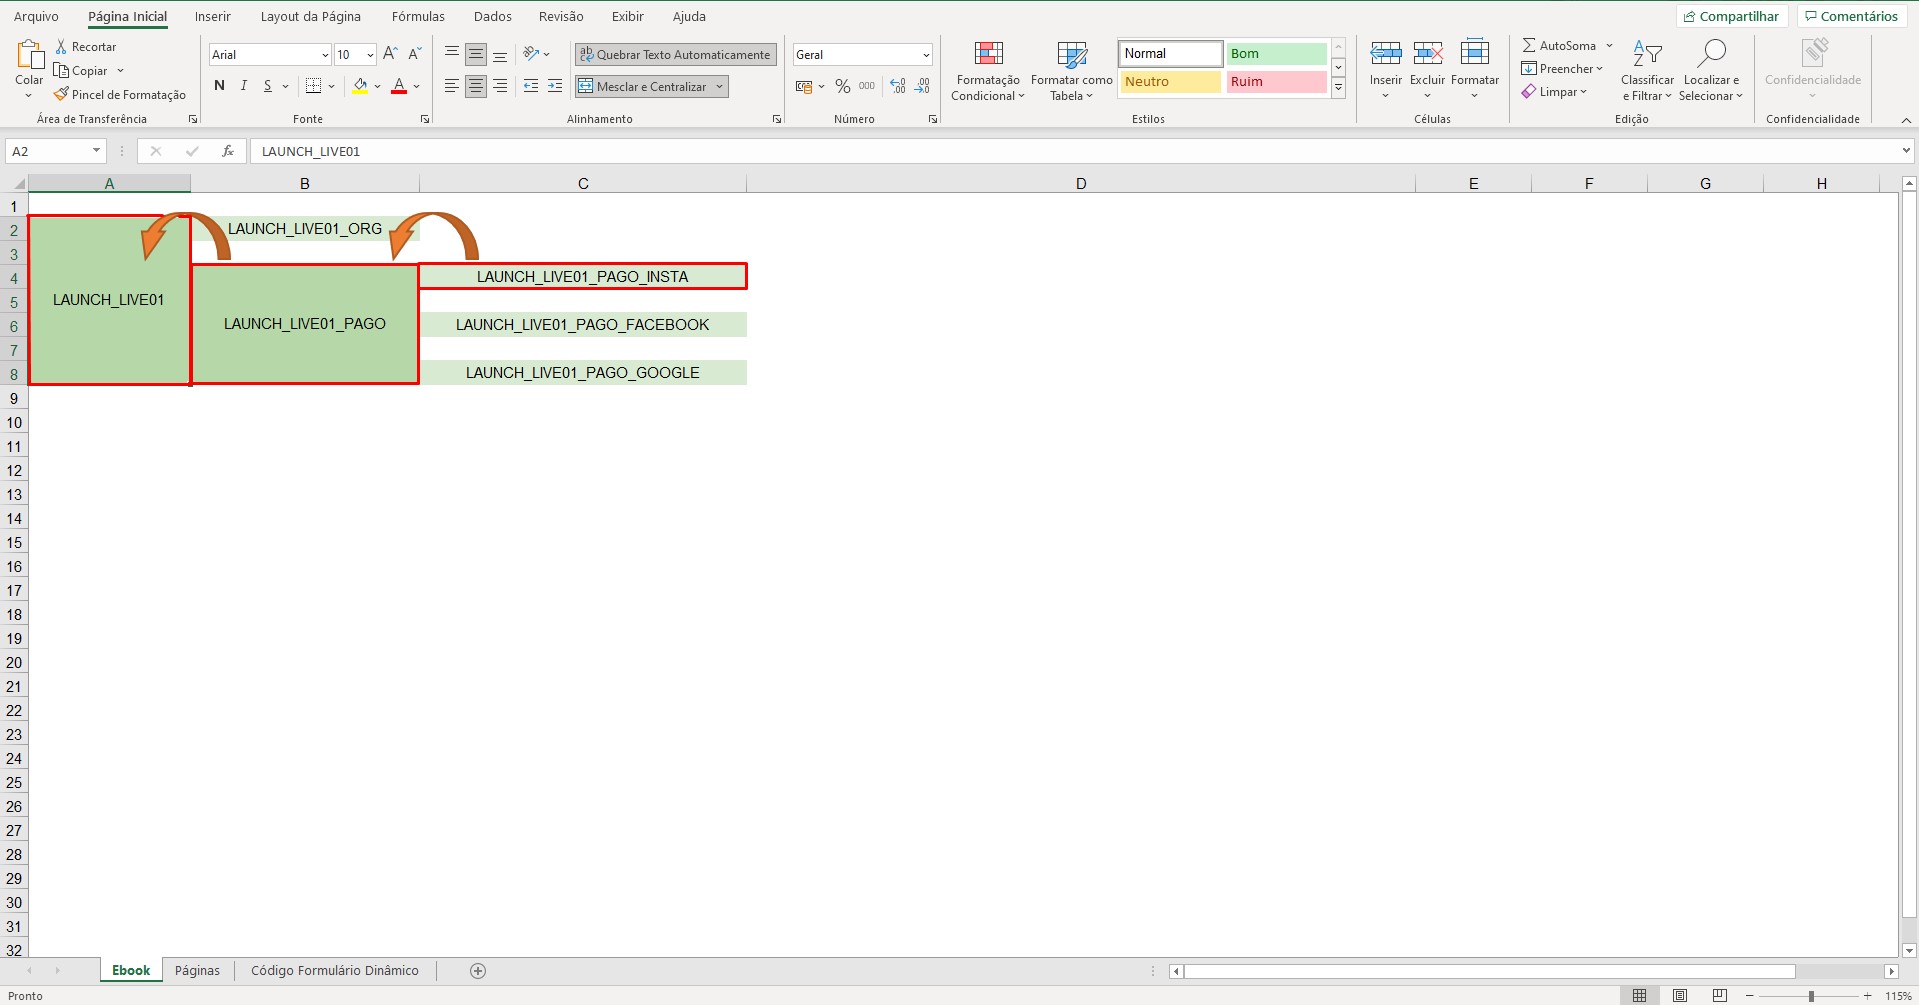Apply the Ruim cell style

point(1276,82)
